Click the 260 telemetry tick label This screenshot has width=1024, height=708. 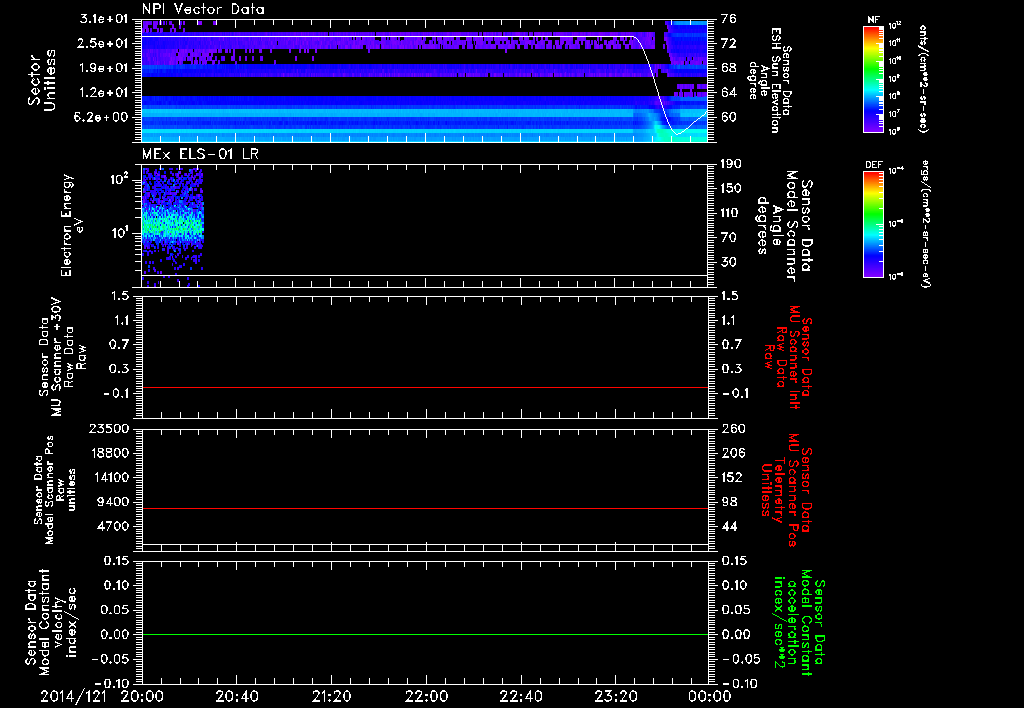coord(733,428)
